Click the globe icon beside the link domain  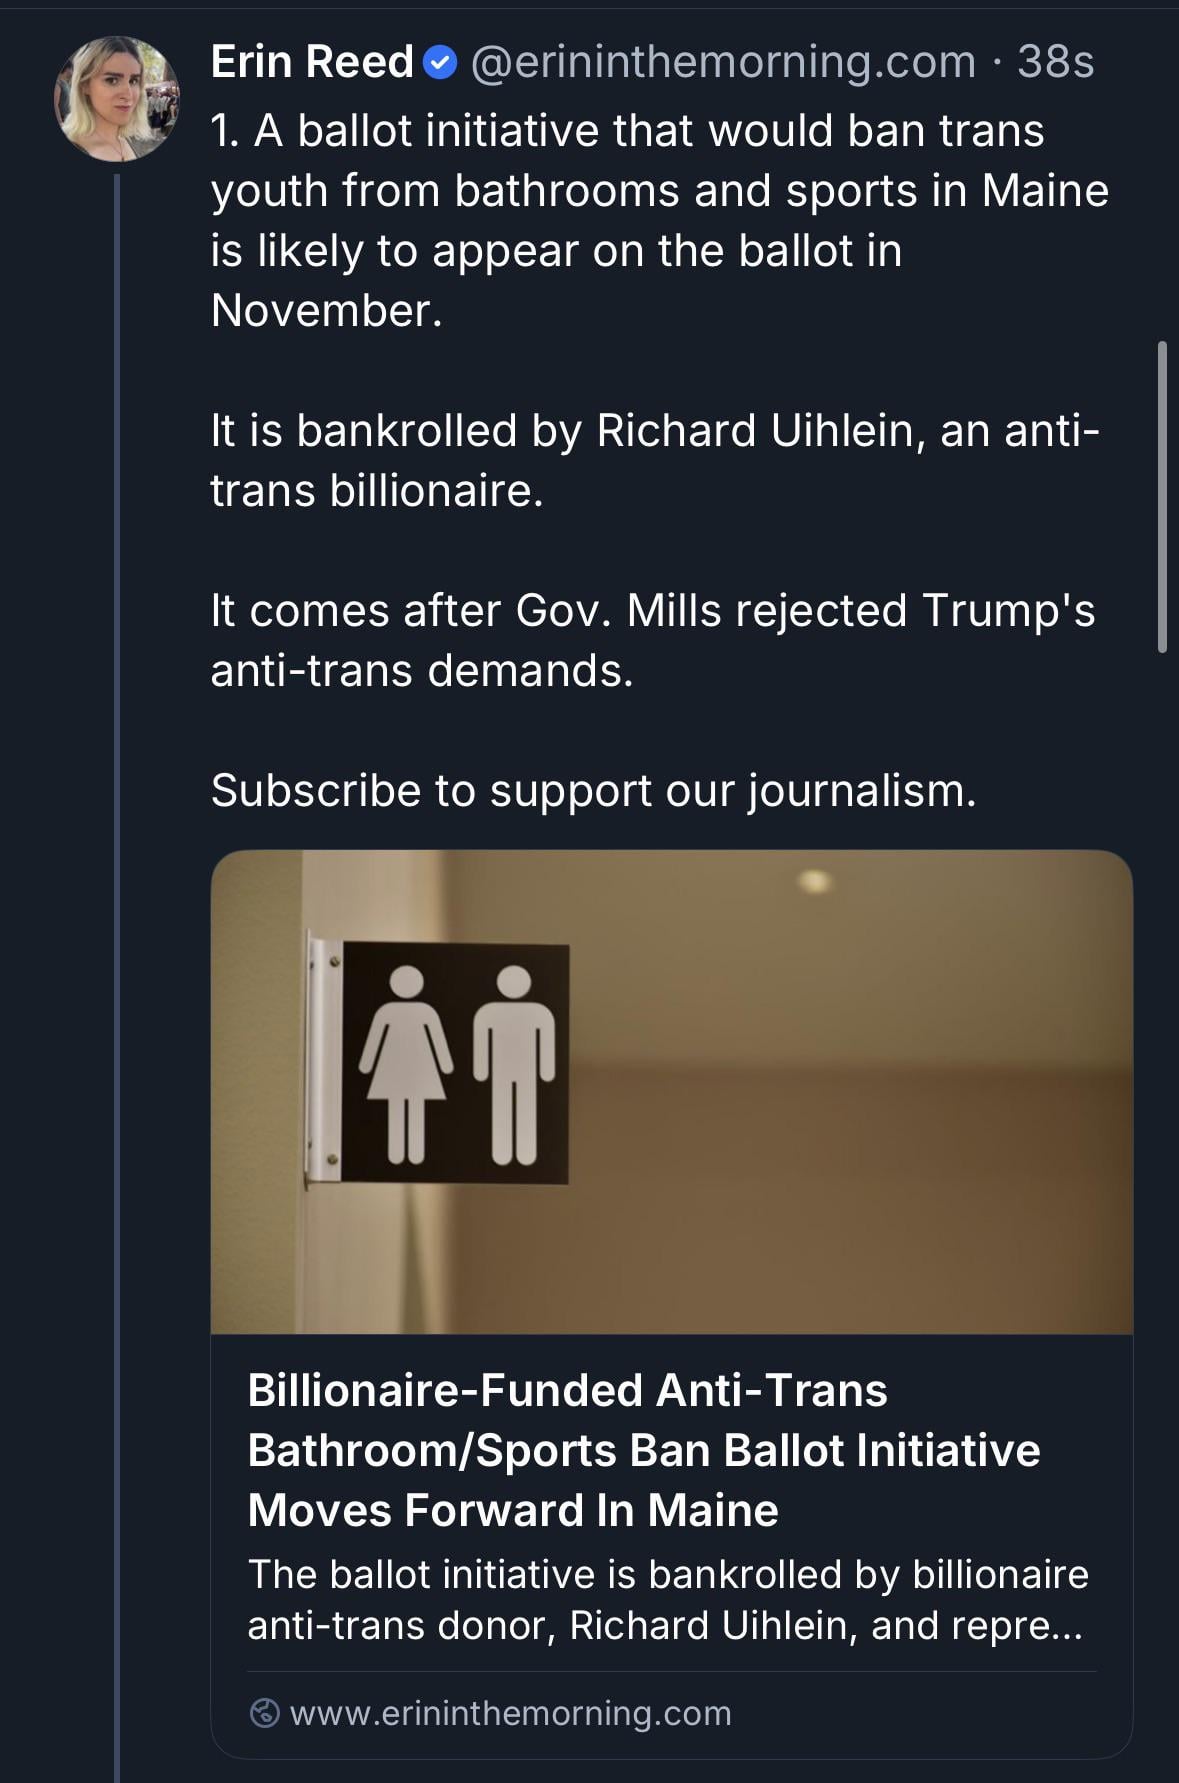(264, 1713)
